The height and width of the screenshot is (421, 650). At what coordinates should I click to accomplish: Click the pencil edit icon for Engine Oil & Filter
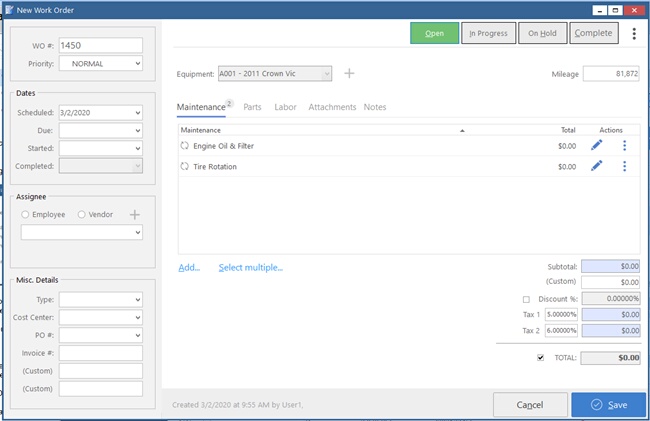(597, 145)
